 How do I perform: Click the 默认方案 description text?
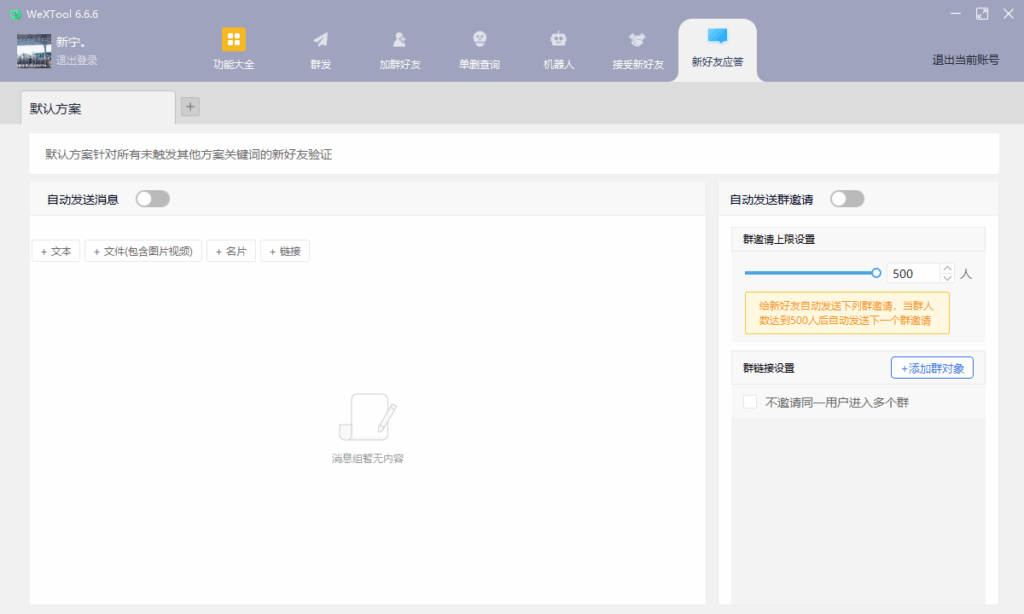(189, 154)
